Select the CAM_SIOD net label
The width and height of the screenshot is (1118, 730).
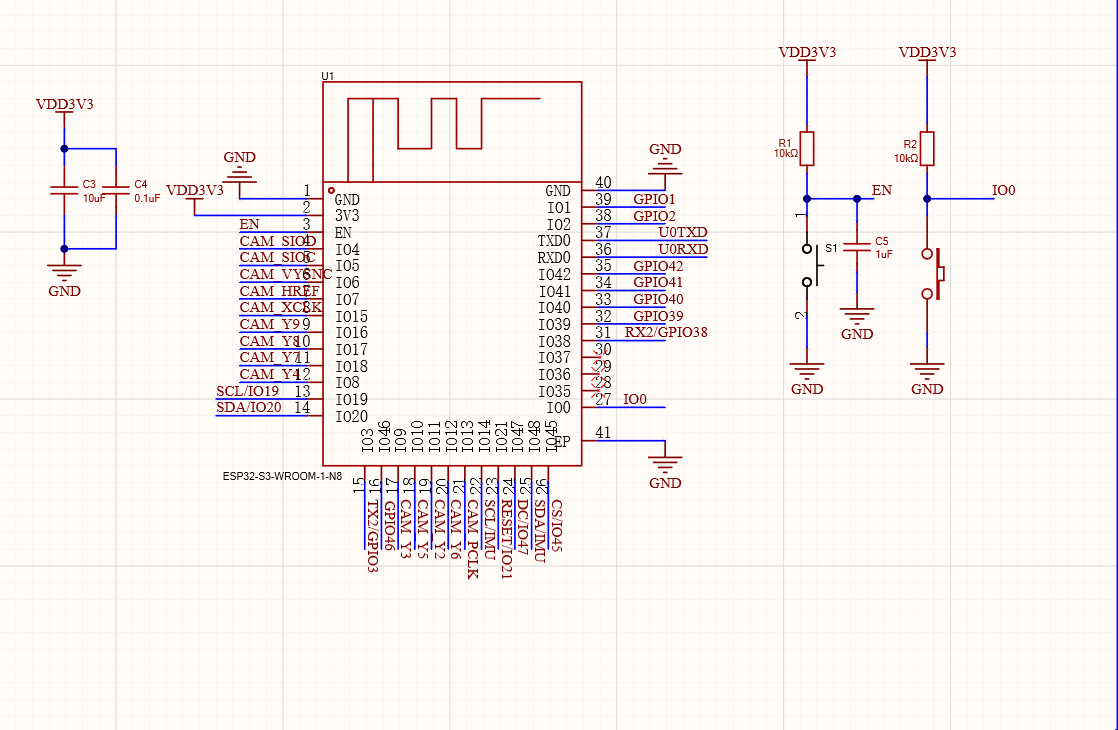tap(278, 241)
